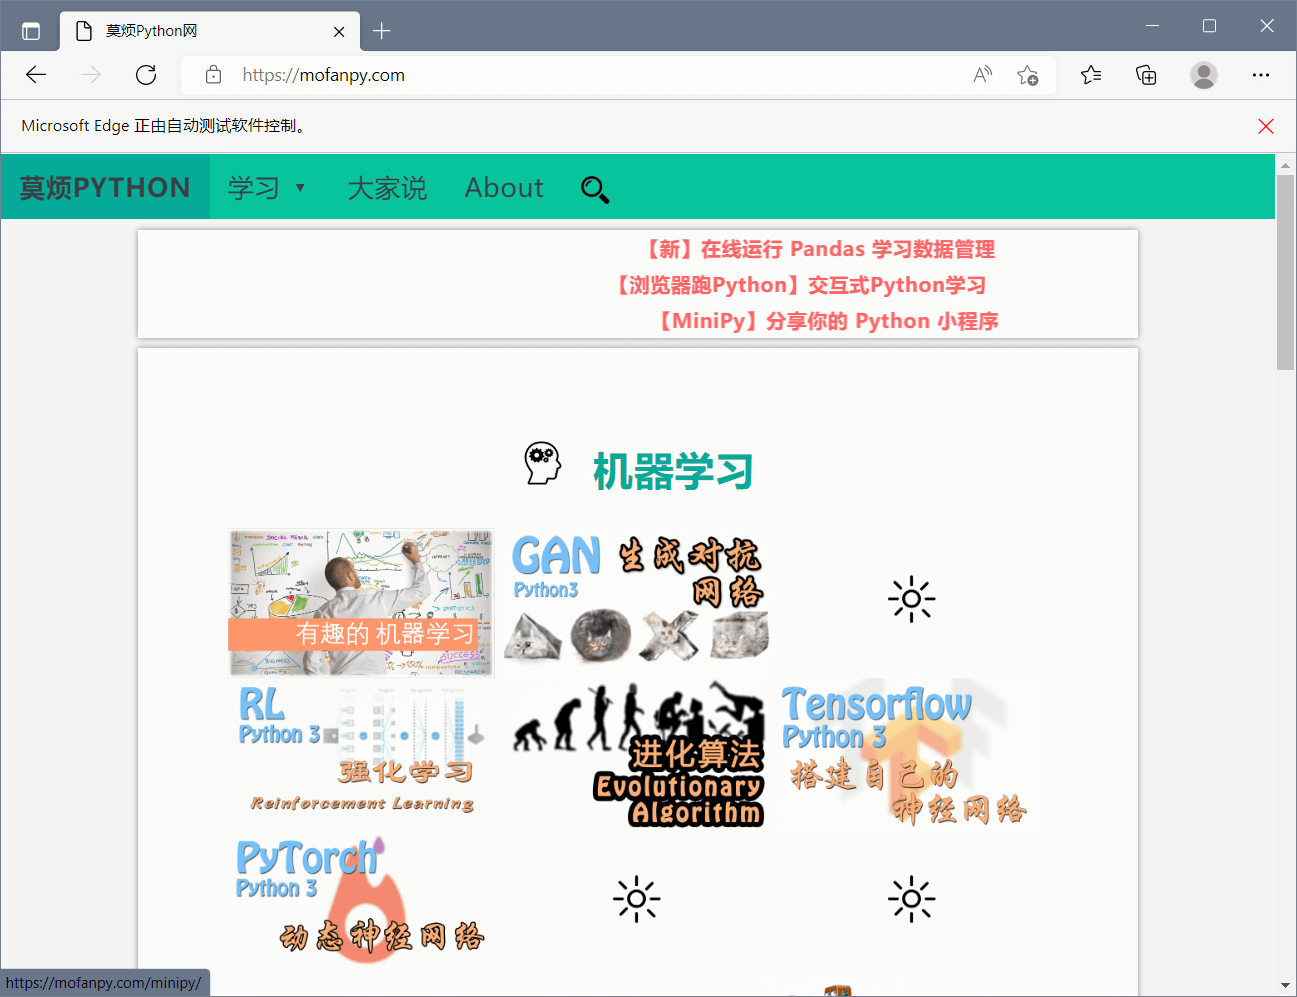View site information lock icon
Screen dimensions: 1297x997
pos(213,75)
